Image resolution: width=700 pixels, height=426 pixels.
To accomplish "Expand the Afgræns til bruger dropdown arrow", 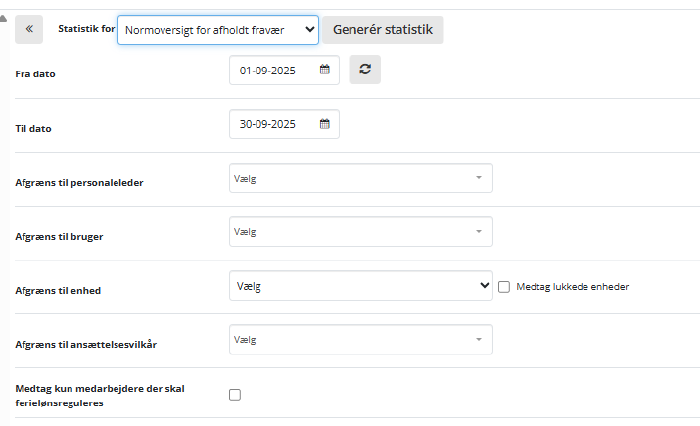I will [479, 232].
